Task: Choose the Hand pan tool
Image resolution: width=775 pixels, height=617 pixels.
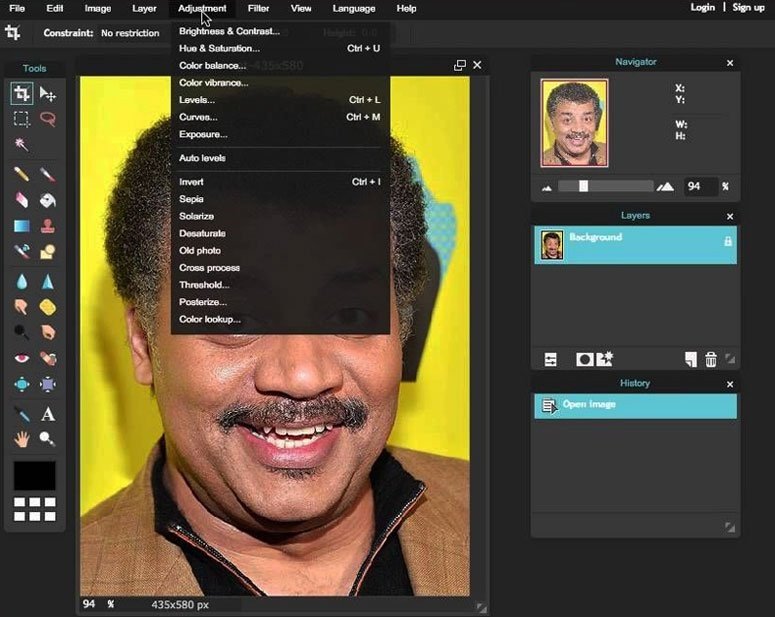Action: click(x=22, y=439)
